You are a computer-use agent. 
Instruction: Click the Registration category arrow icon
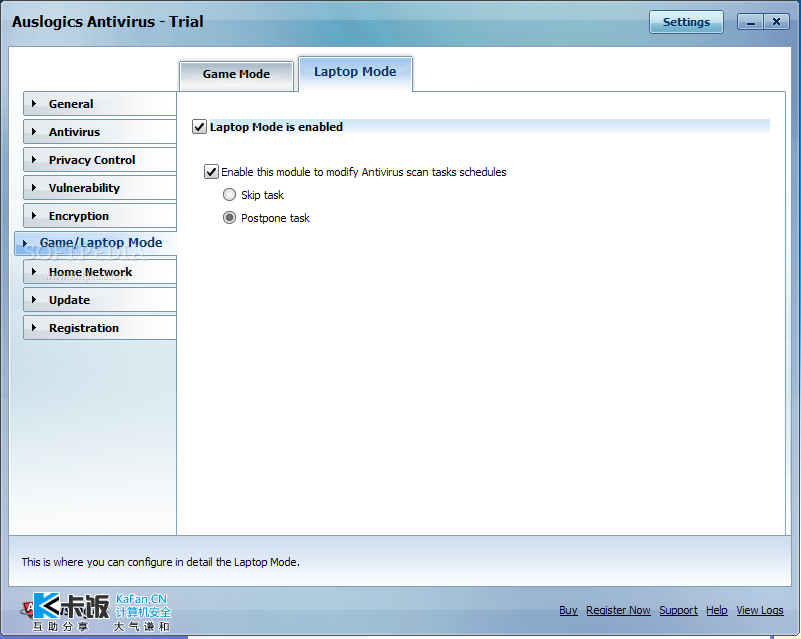(34, 328)
